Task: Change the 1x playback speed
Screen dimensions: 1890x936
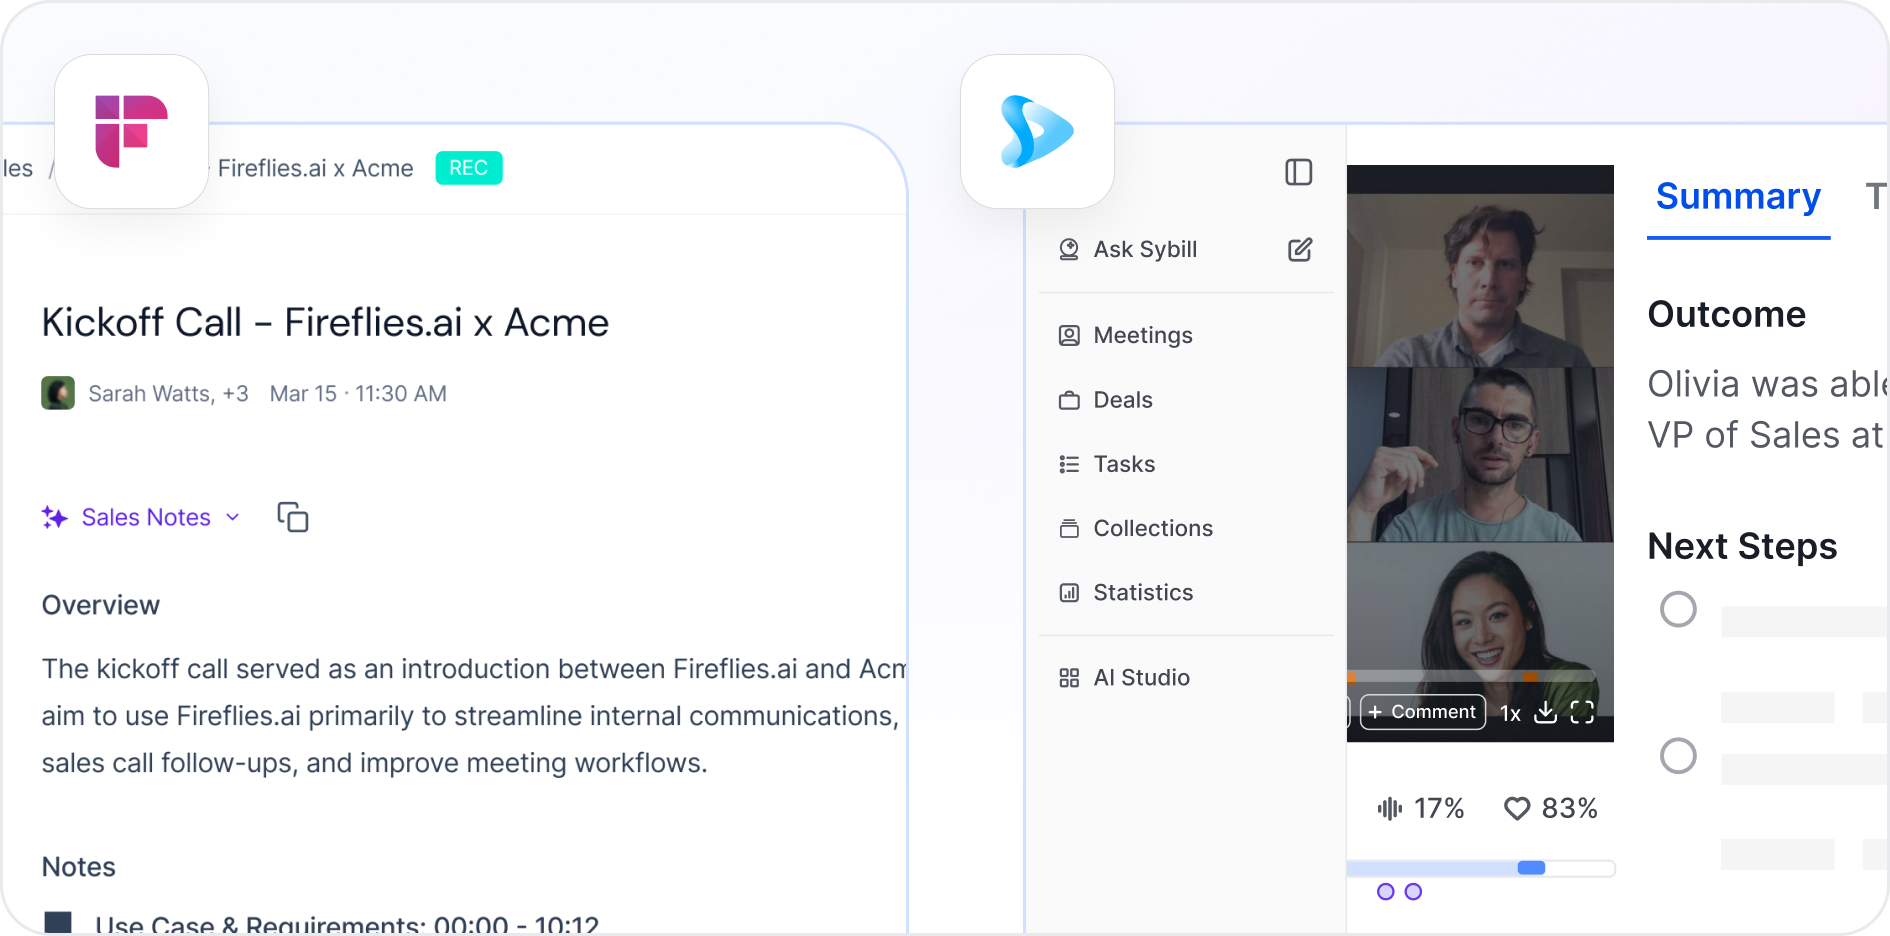Action: pos(1510,713)
